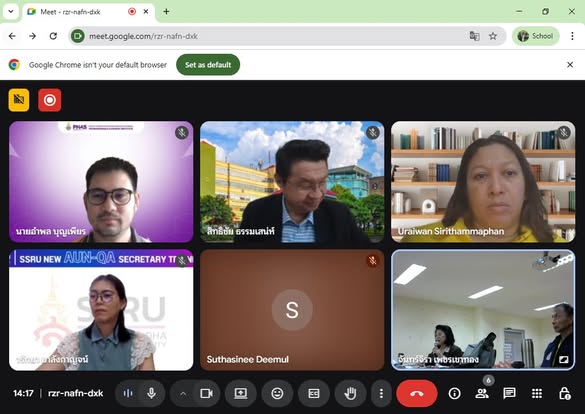
Task: Open the activities grid icon
Action: point(537,393)
